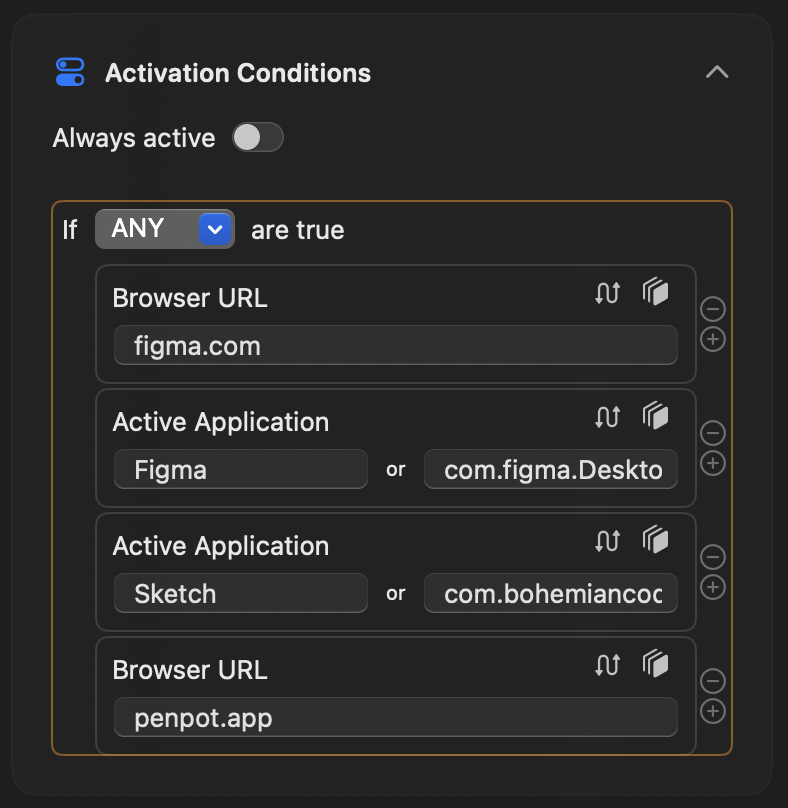Remove the Figma Active Application condition
788x808 pixels.
(713, 433)
